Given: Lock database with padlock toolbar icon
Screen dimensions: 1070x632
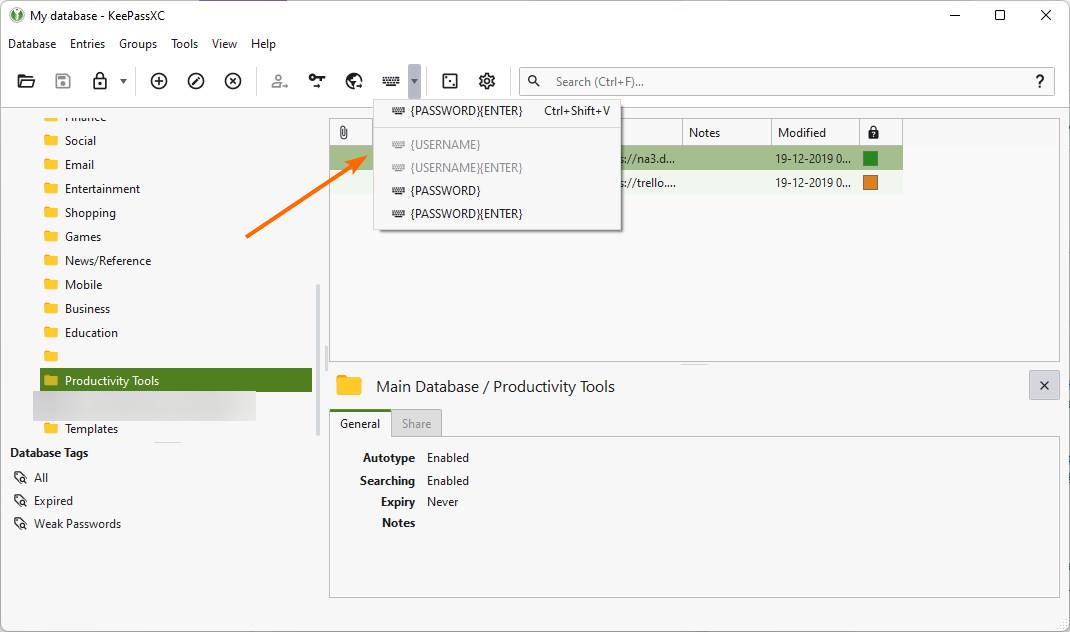Looking at the screenshot, I should (x=100, y=81).
